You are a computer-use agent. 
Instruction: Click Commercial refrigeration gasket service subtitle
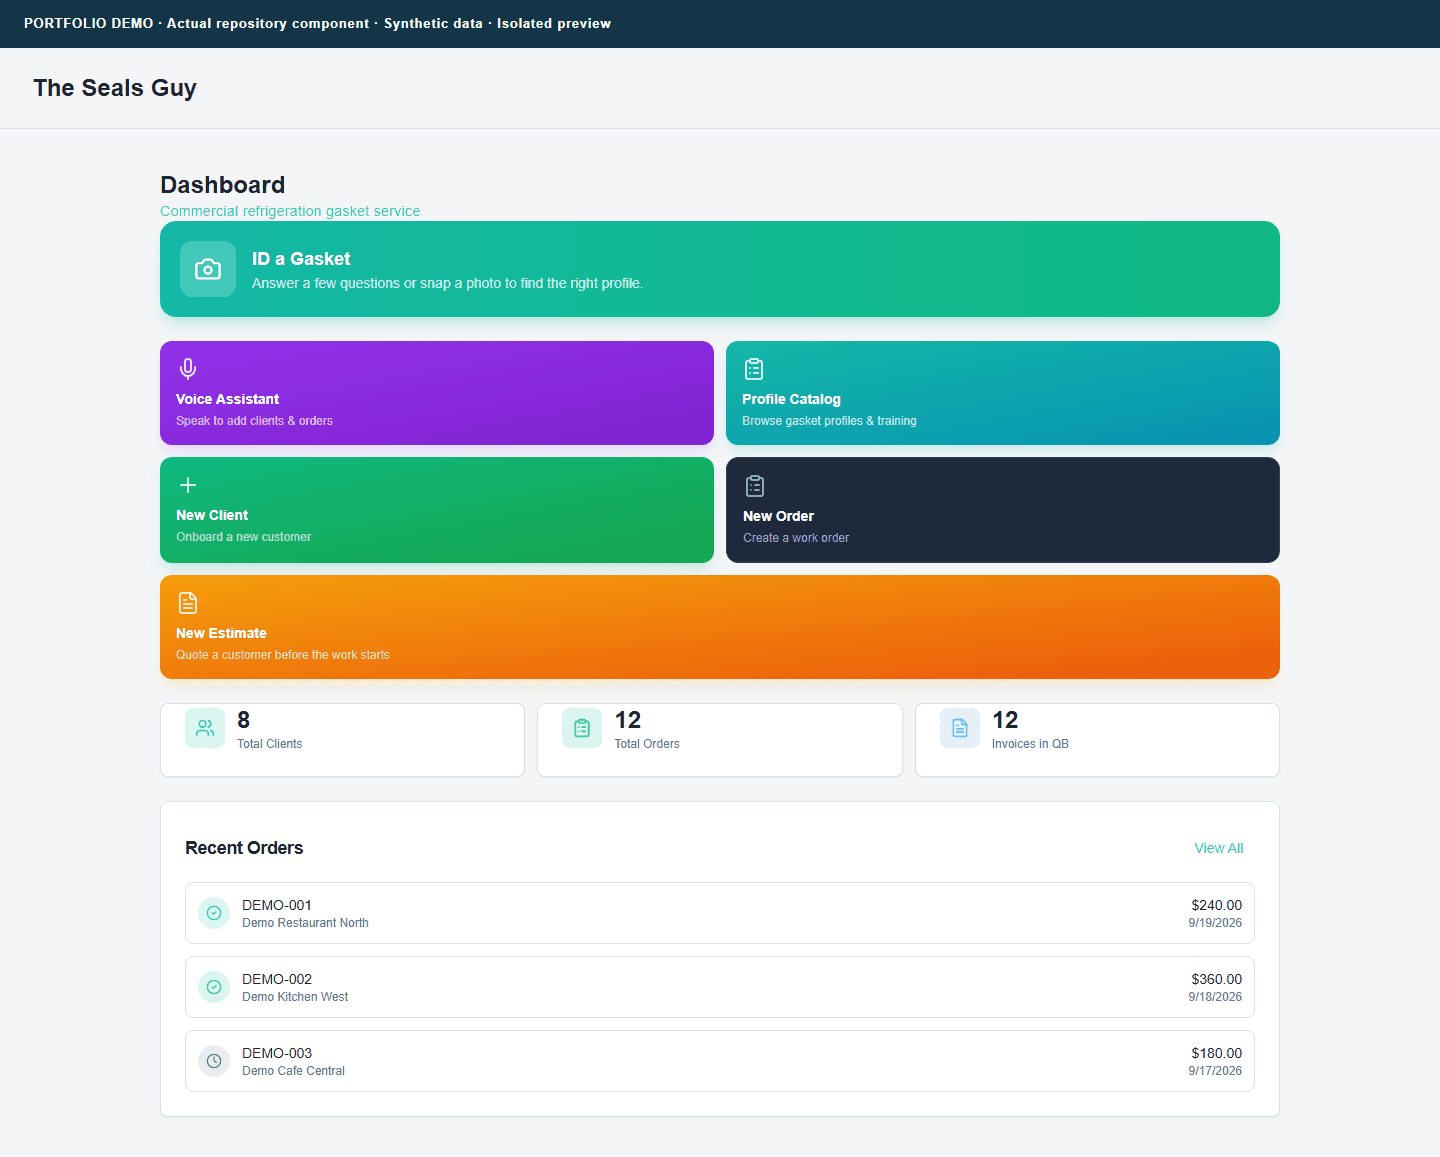click(x=290, y=211)
